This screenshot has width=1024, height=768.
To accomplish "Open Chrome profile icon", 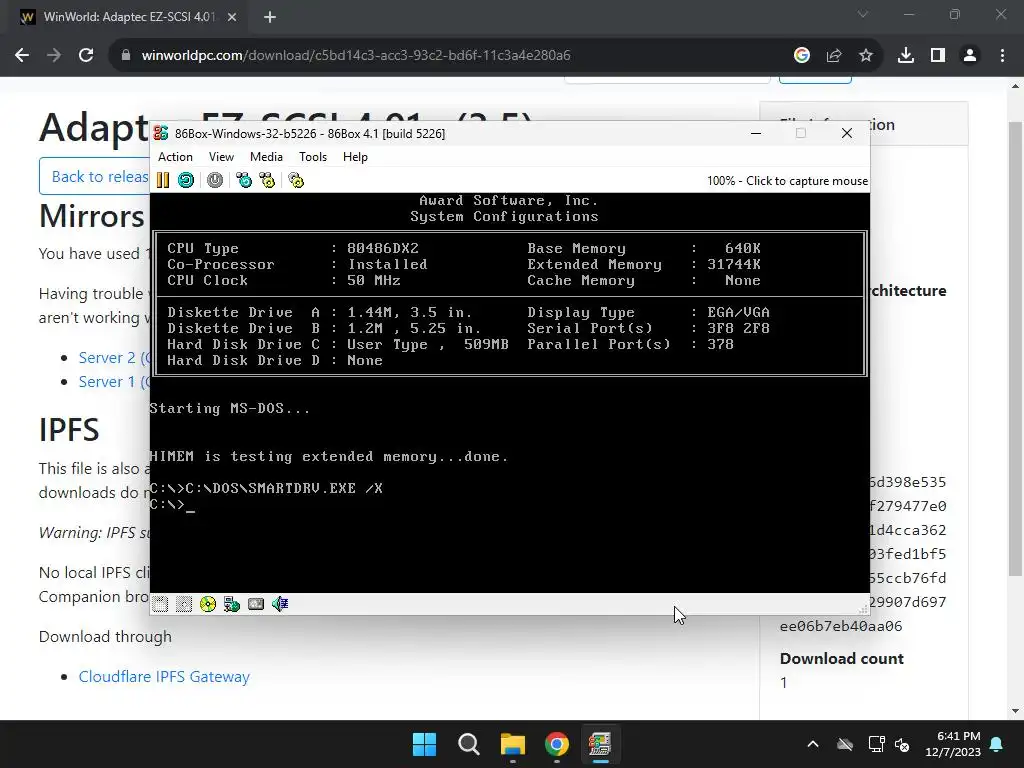I will 970,56.
